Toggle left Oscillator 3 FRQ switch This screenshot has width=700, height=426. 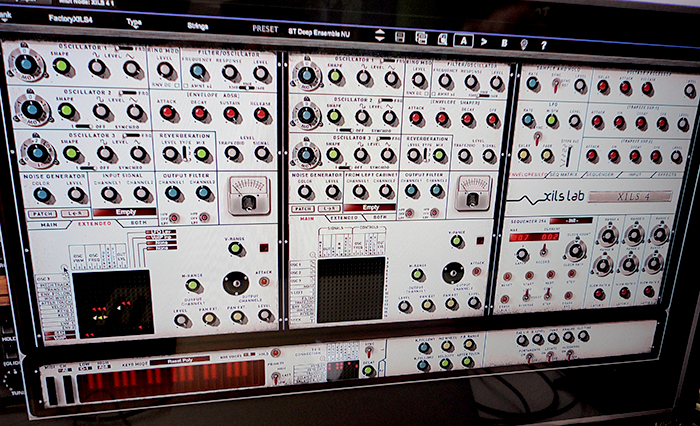(132, 135)
